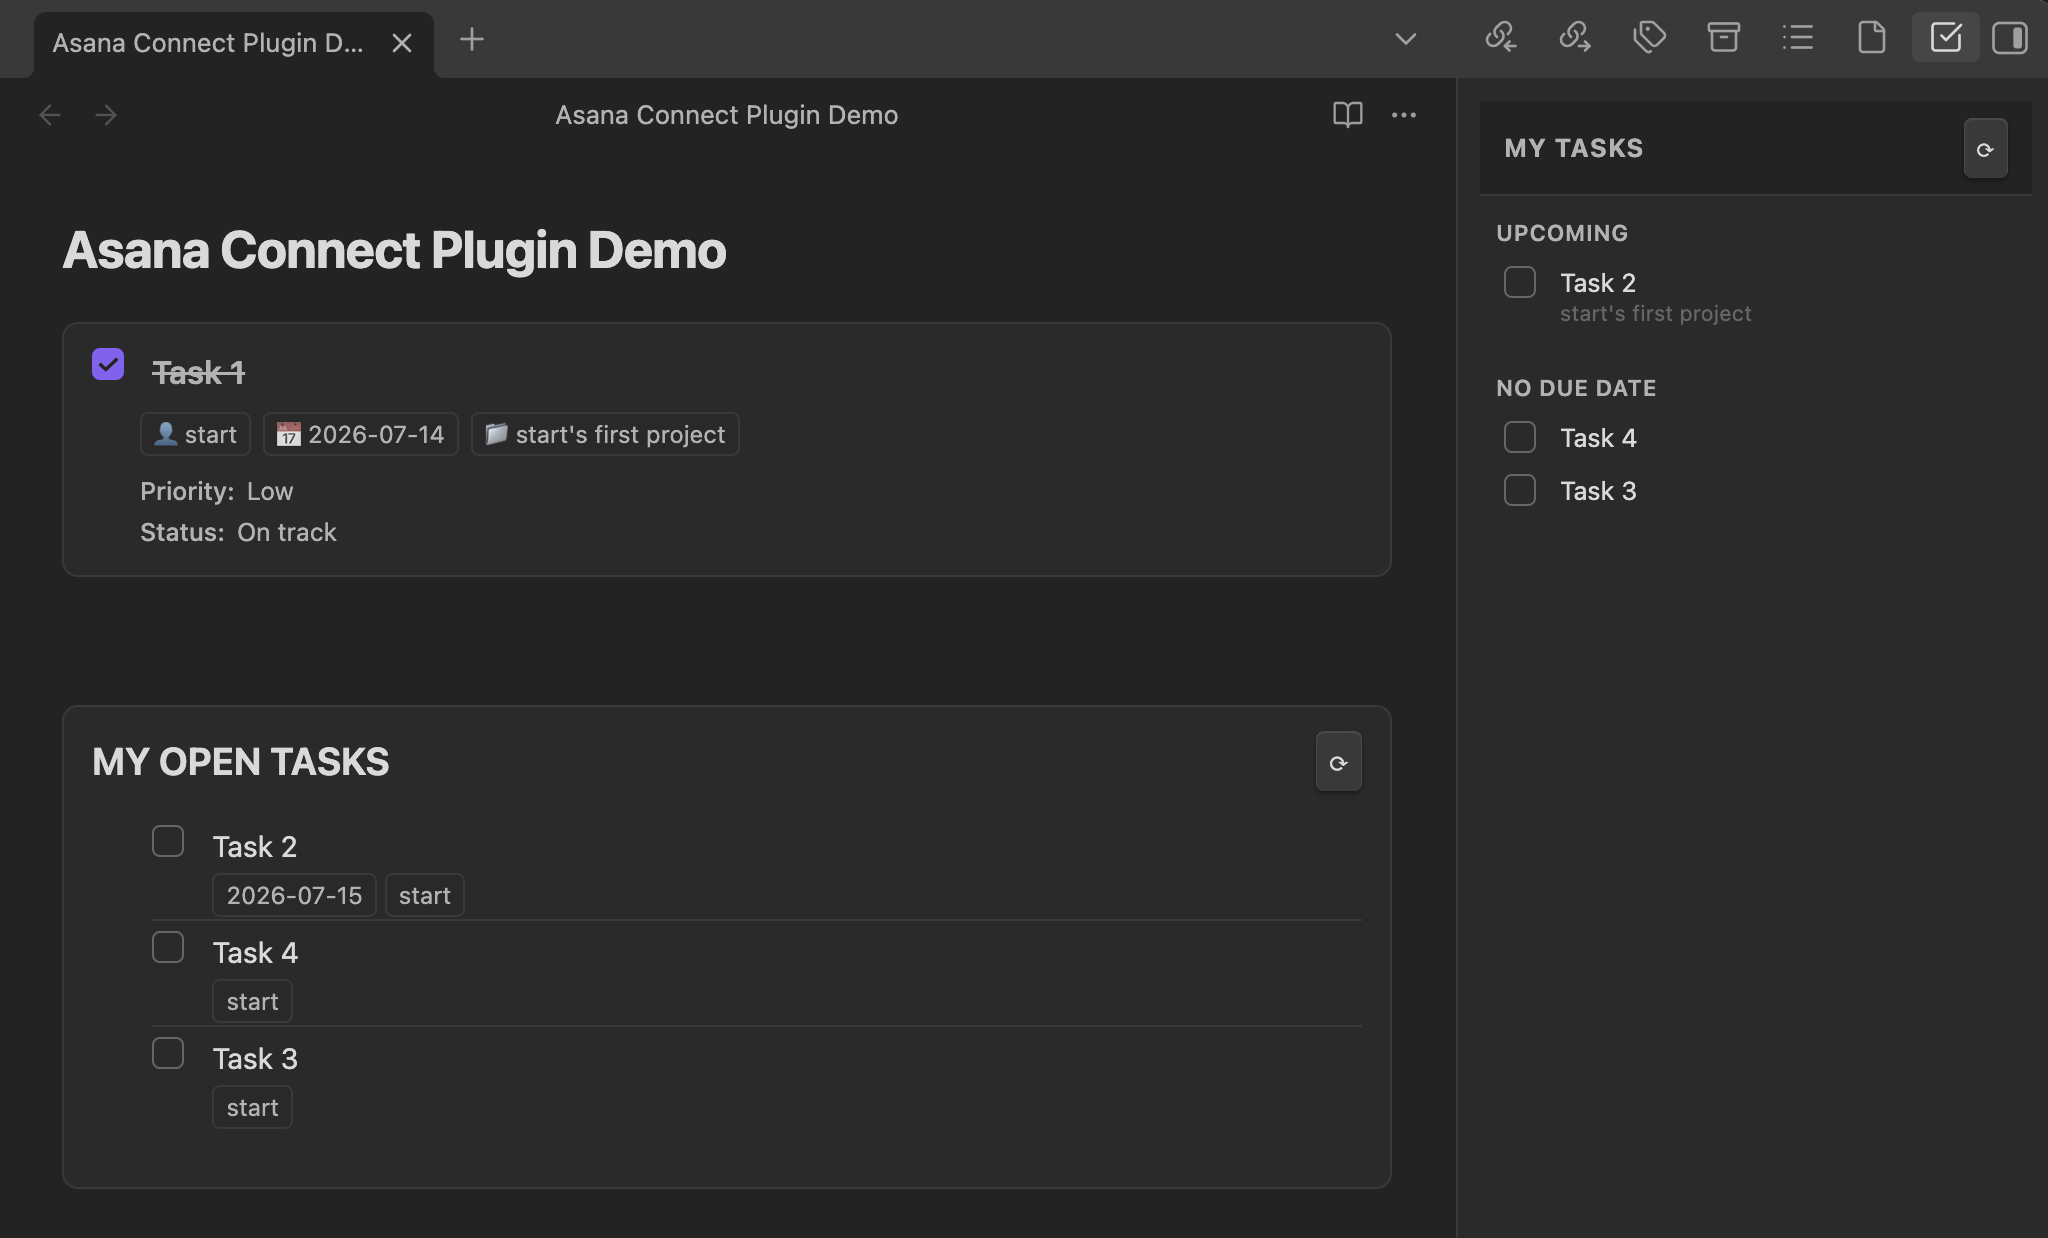Select the Asana tasks checkmark panel icon
Viewport: 2048px width, 1238px height.
(x=1945, y=38)
